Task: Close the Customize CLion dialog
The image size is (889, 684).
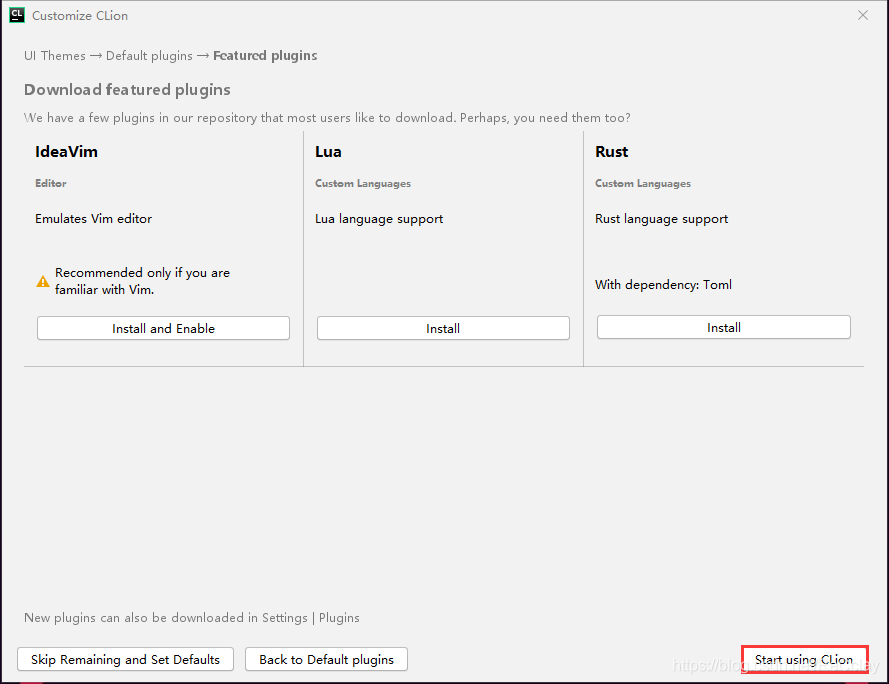Action: (863, 15)
